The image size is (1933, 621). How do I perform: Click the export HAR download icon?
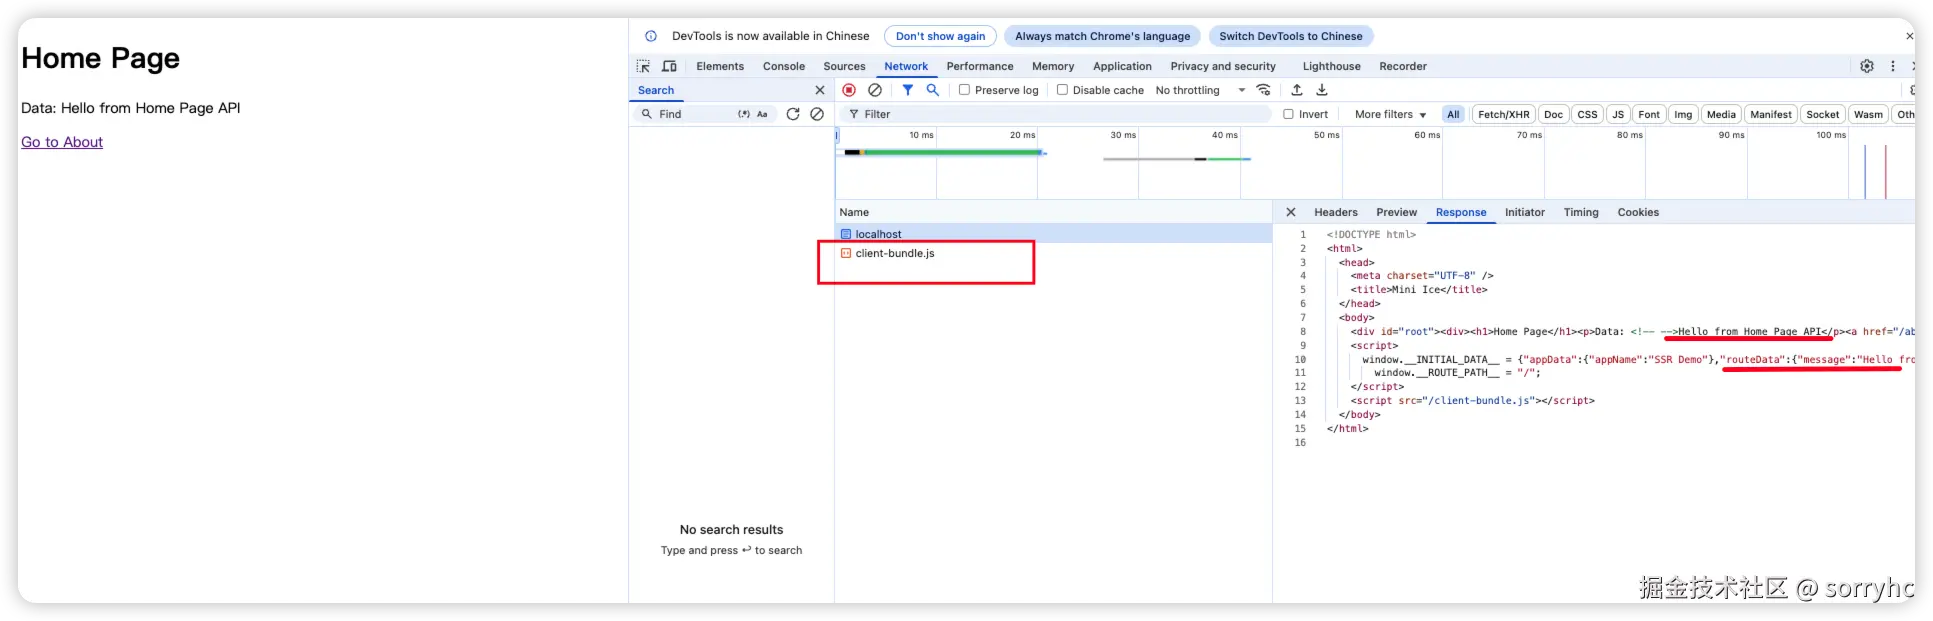(x=1322, y=90)
